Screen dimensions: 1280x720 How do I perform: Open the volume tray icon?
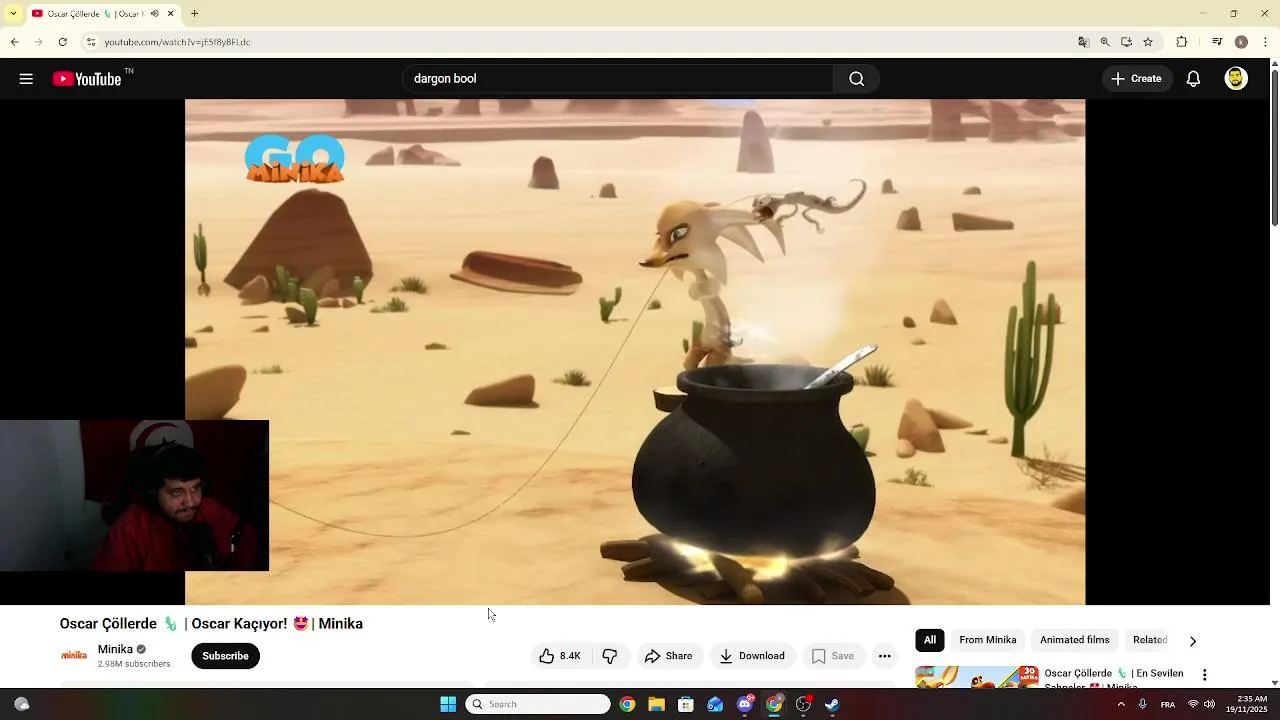[1209, 704]
